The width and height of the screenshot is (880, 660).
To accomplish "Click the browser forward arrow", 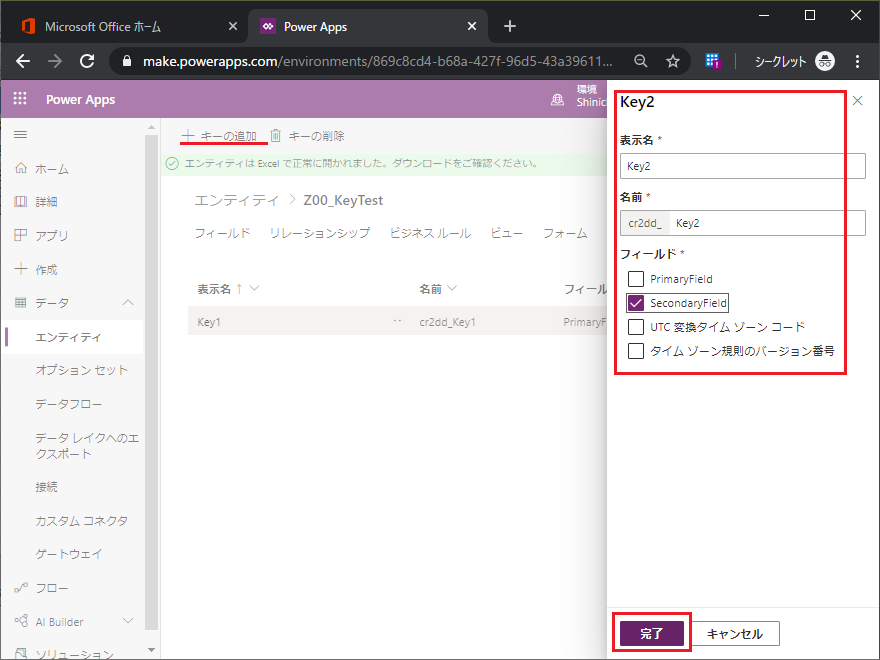I will [55, 61].
